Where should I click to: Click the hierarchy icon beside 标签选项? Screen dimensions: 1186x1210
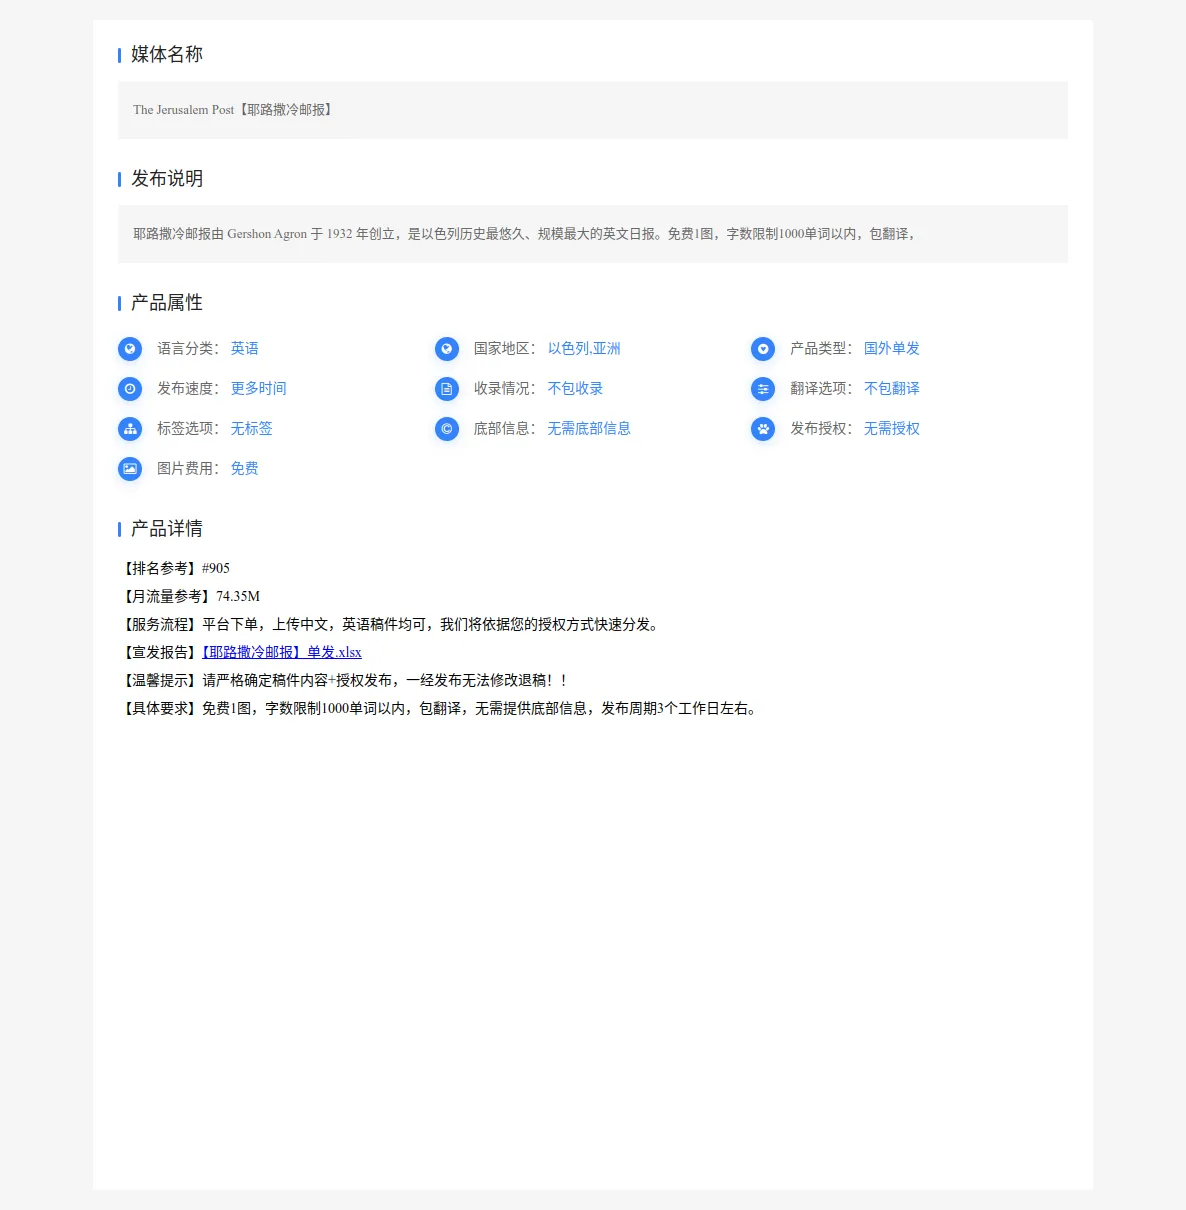click(x=130, y=429)
